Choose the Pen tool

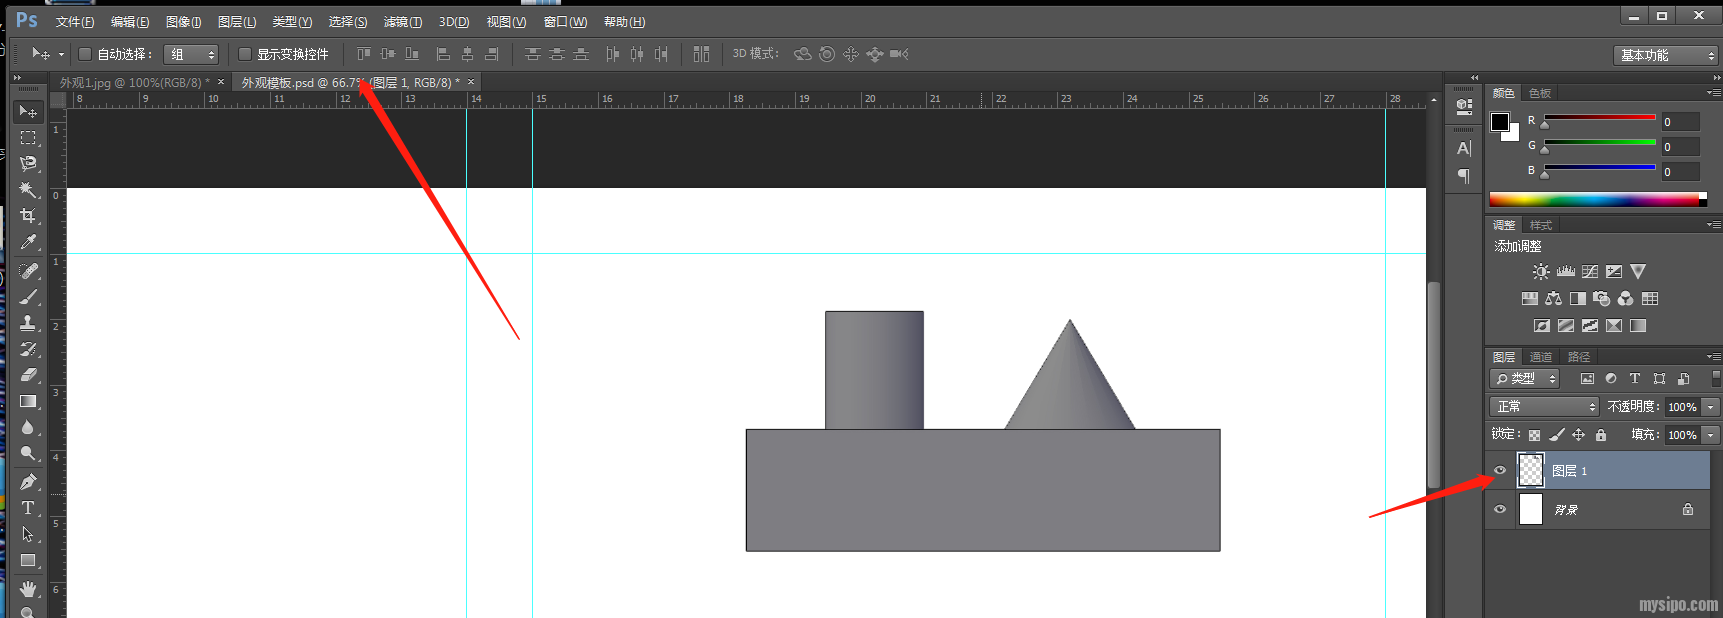point(28,482)
